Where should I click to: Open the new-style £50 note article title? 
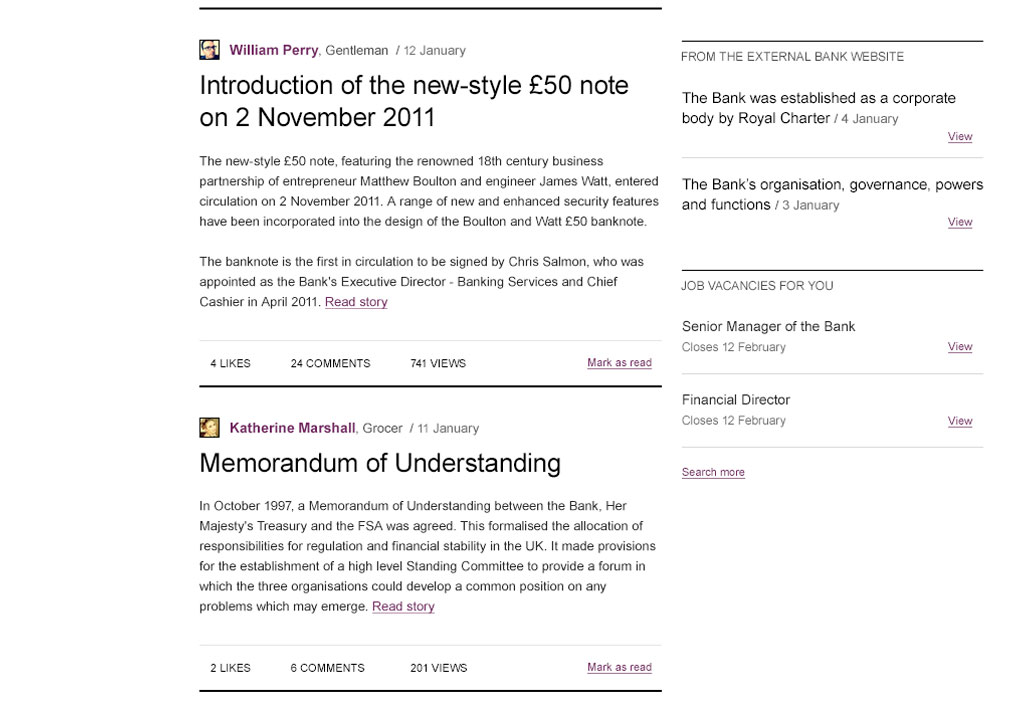(413, 101)
